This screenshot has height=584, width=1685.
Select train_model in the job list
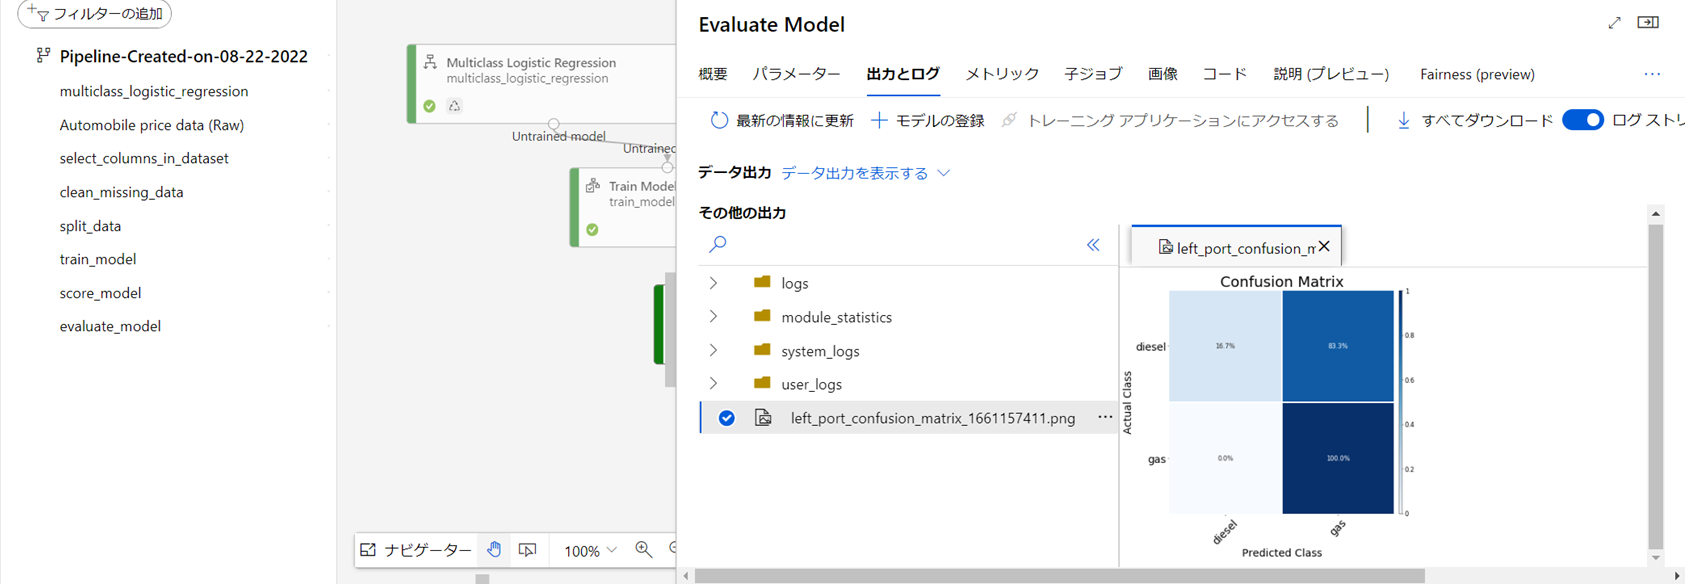[x=98, y=259]
